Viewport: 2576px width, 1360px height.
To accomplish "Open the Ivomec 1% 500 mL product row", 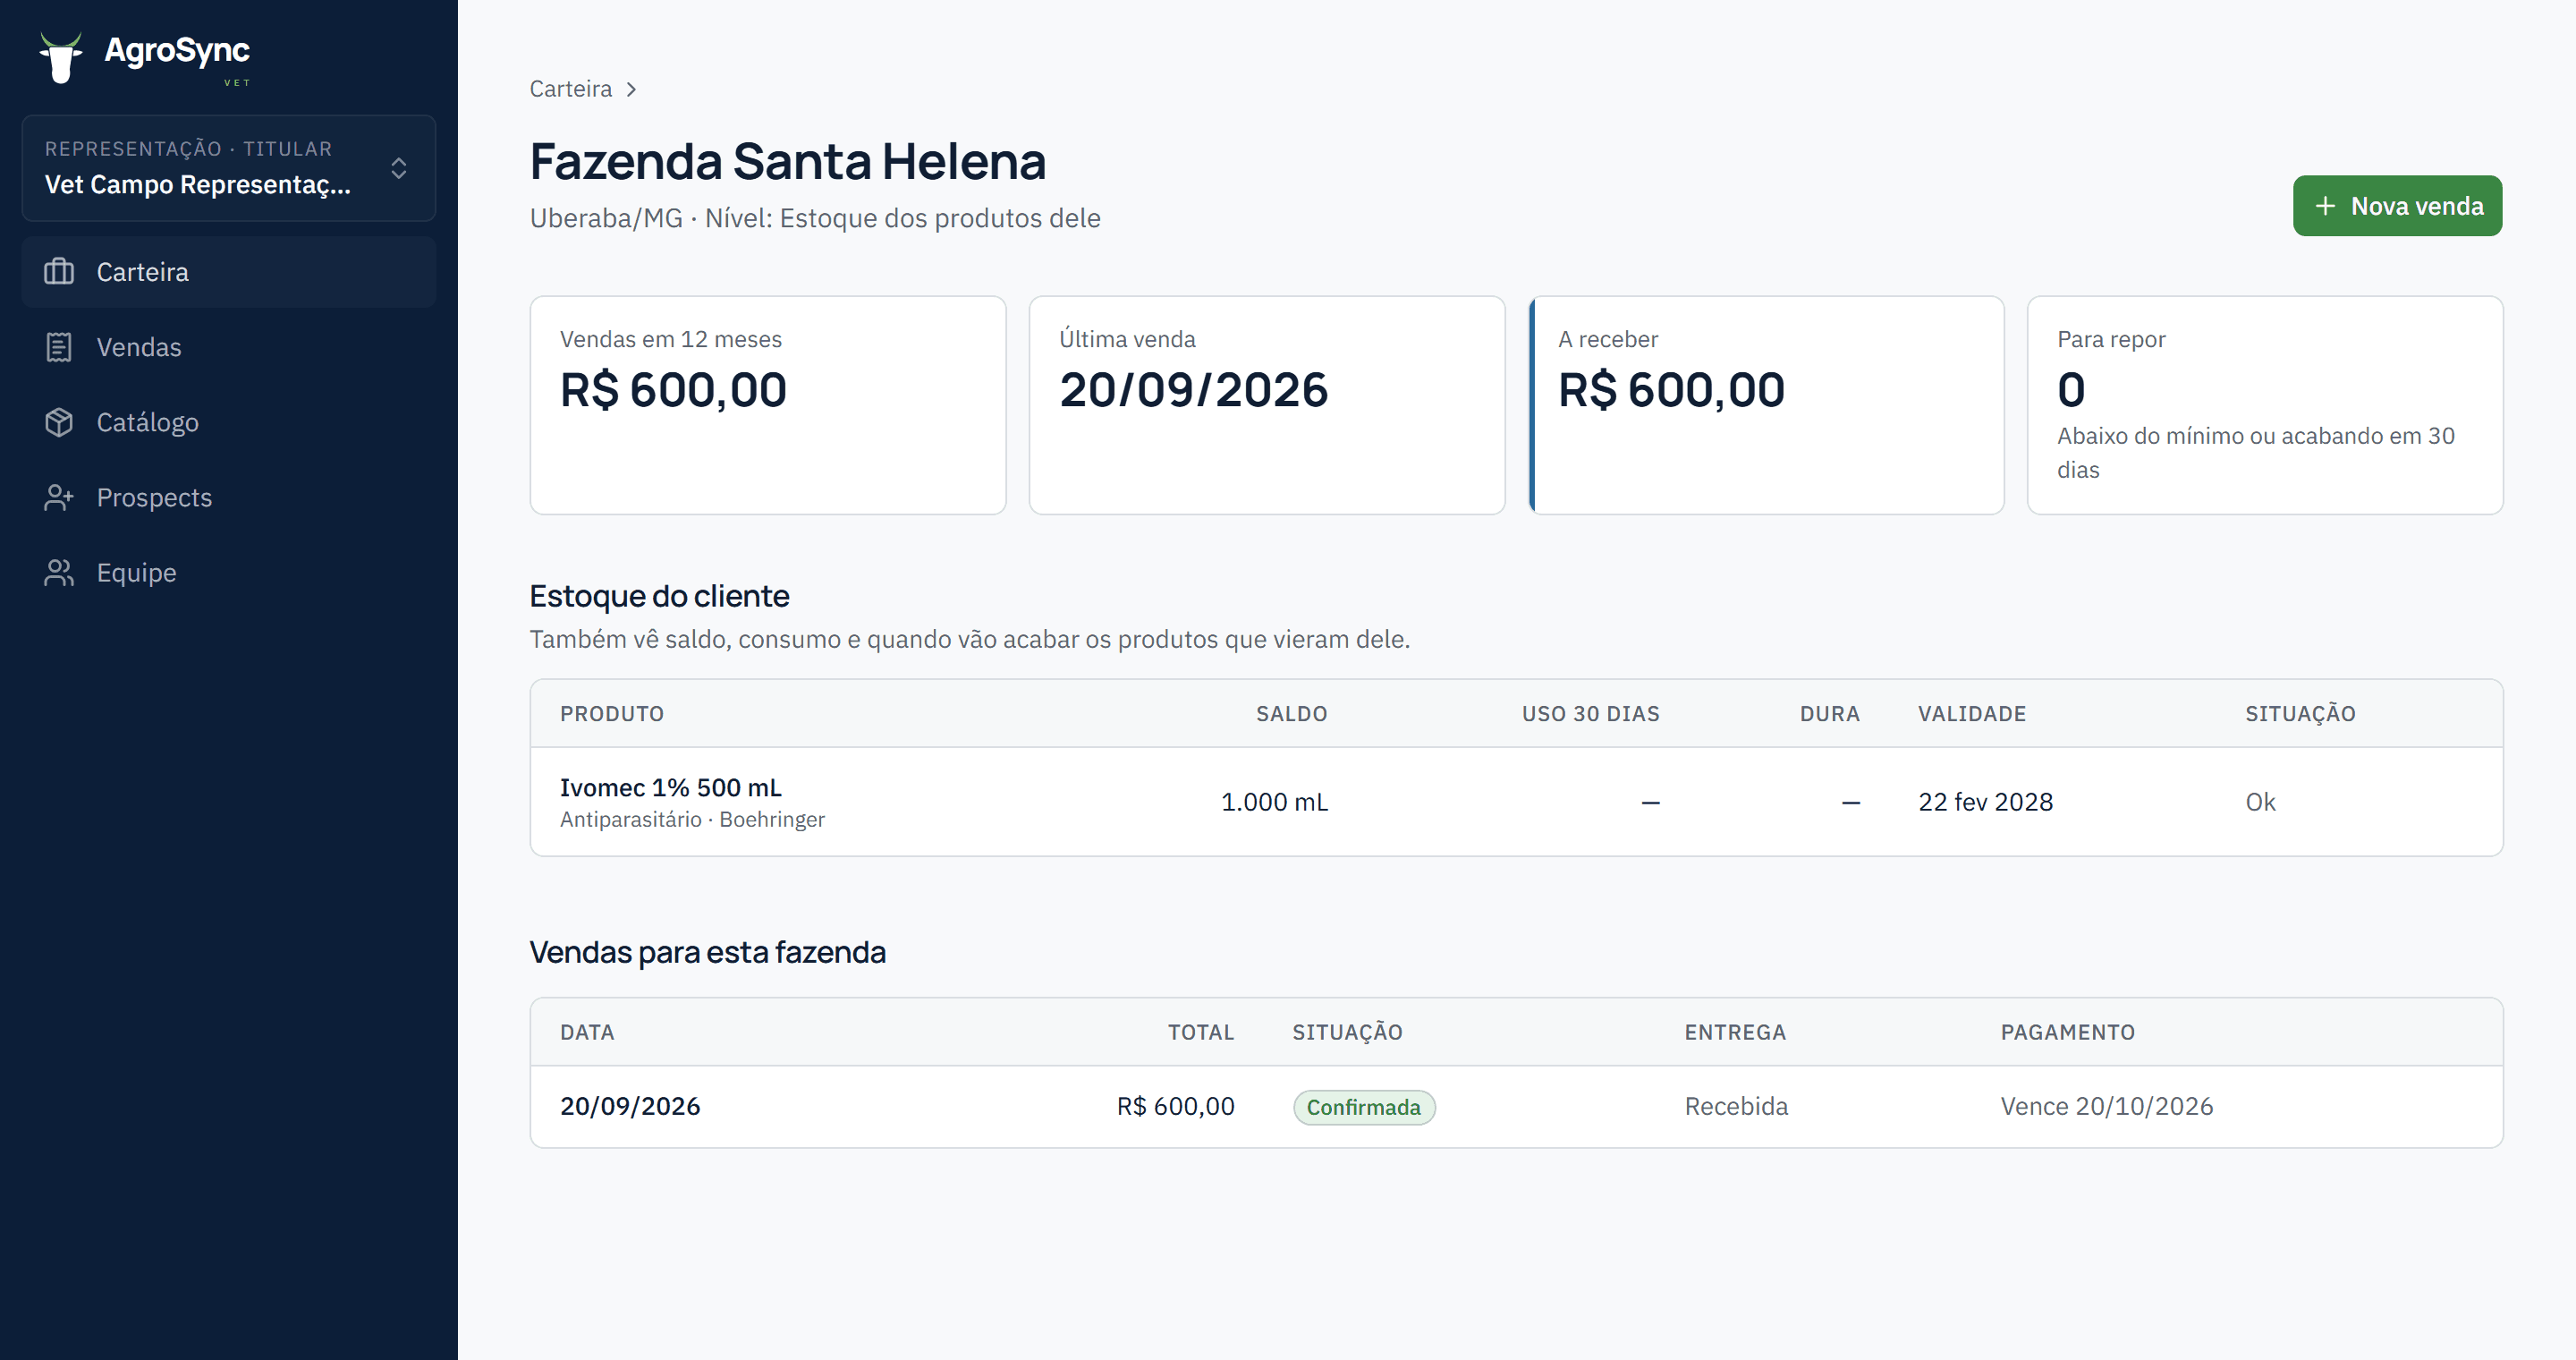I will pyautogui.click(x=1516, y=802).
